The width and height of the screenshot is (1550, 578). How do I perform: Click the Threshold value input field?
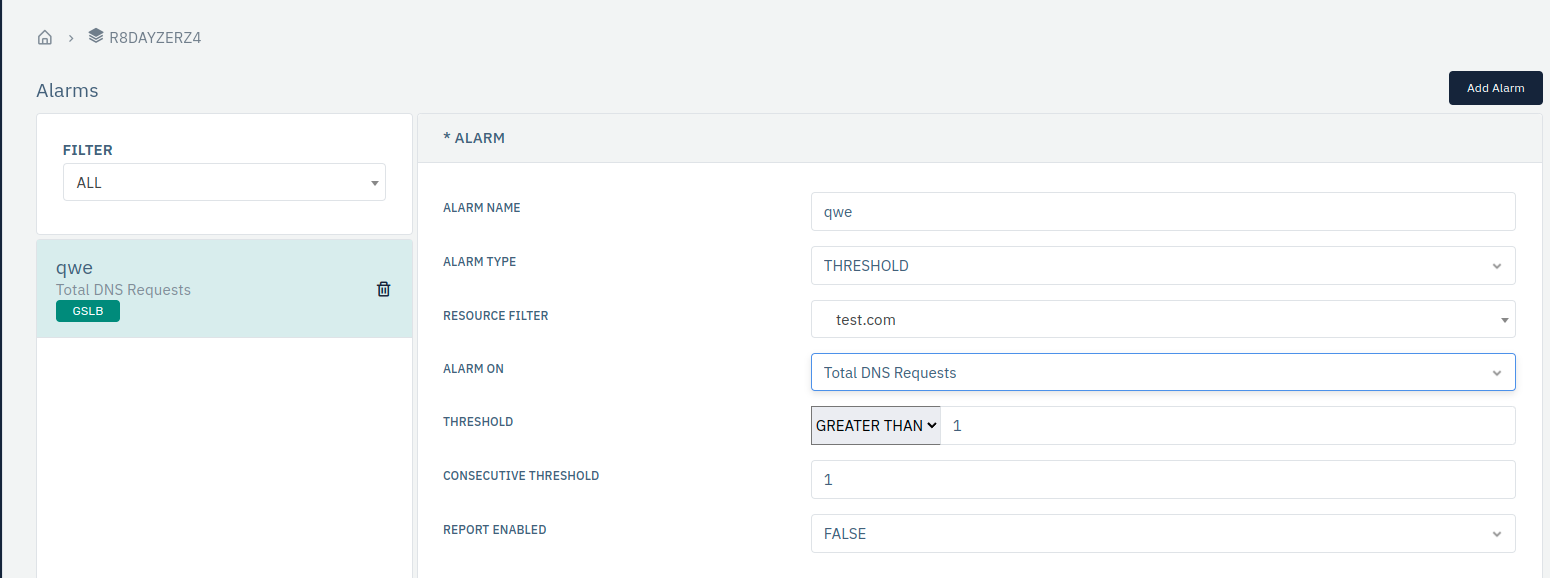click(1228, 425)
